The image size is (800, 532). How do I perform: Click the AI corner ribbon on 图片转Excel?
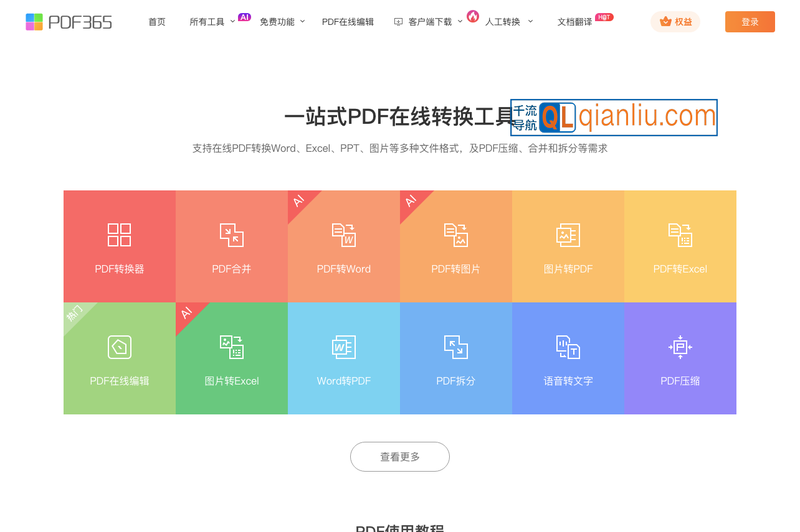click(187, 314)
